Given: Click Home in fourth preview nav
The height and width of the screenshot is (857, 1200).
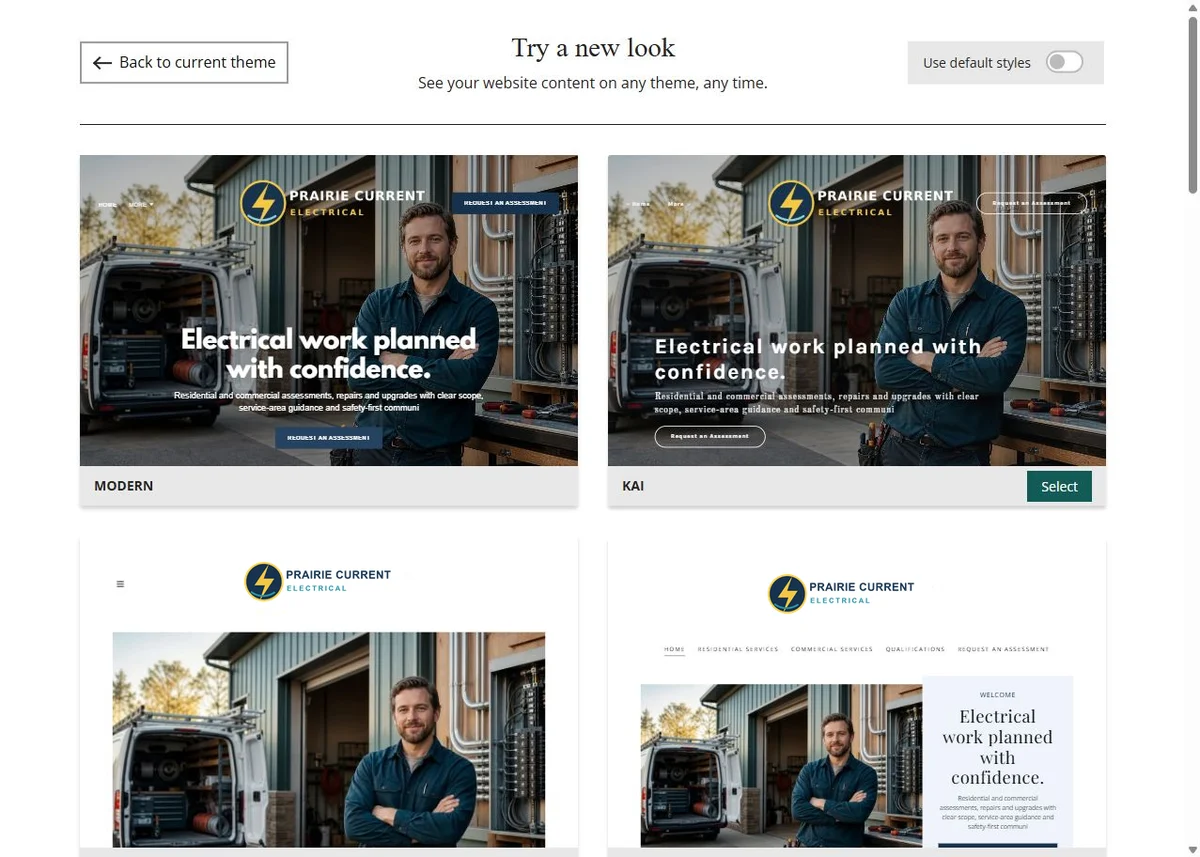Looking at the screenshot, I should point(675,649).
